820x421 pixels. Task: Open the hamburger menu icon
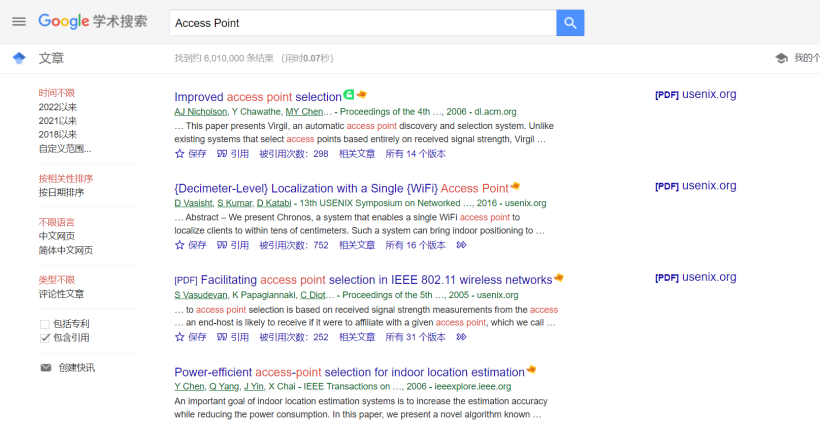point(19,22)
